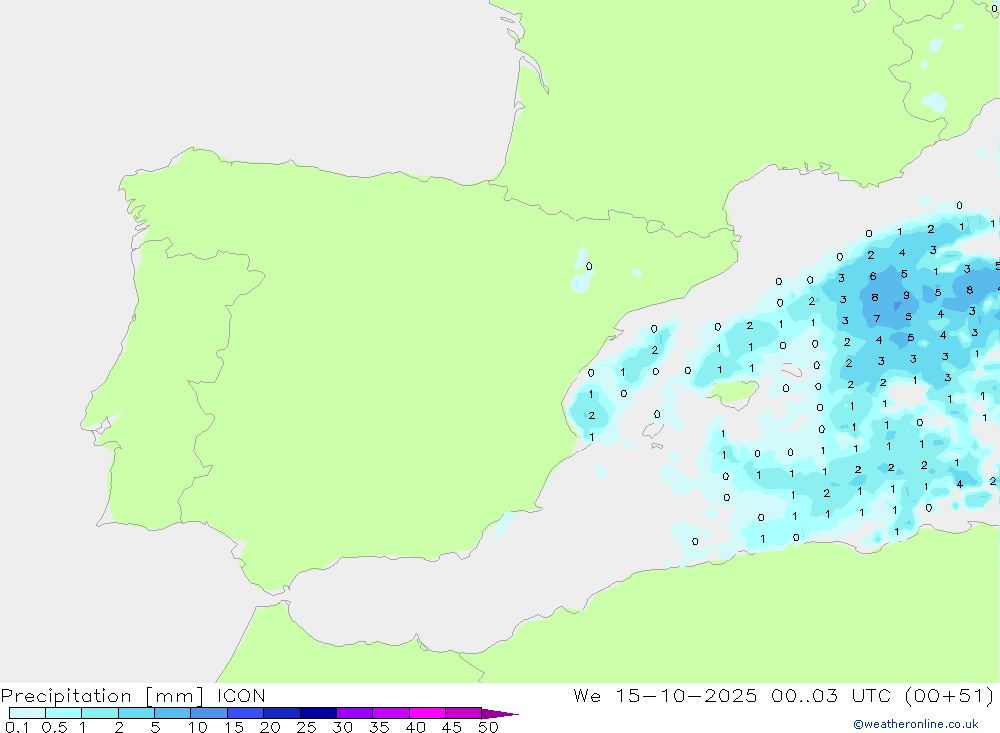The height and width of the screenshot is (733, 1000).
Task: Click the "15" legend scale label
Action: pyautogui.click(x=234, y=727)
